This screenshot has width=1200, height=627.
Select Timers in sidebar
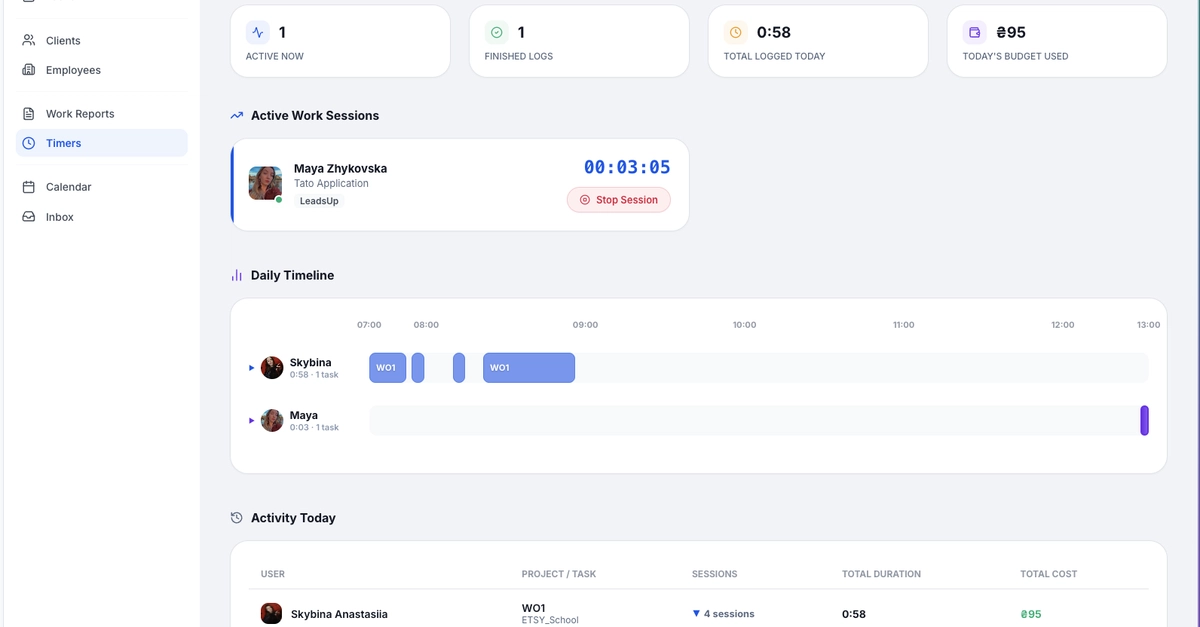tap(101, 143)
